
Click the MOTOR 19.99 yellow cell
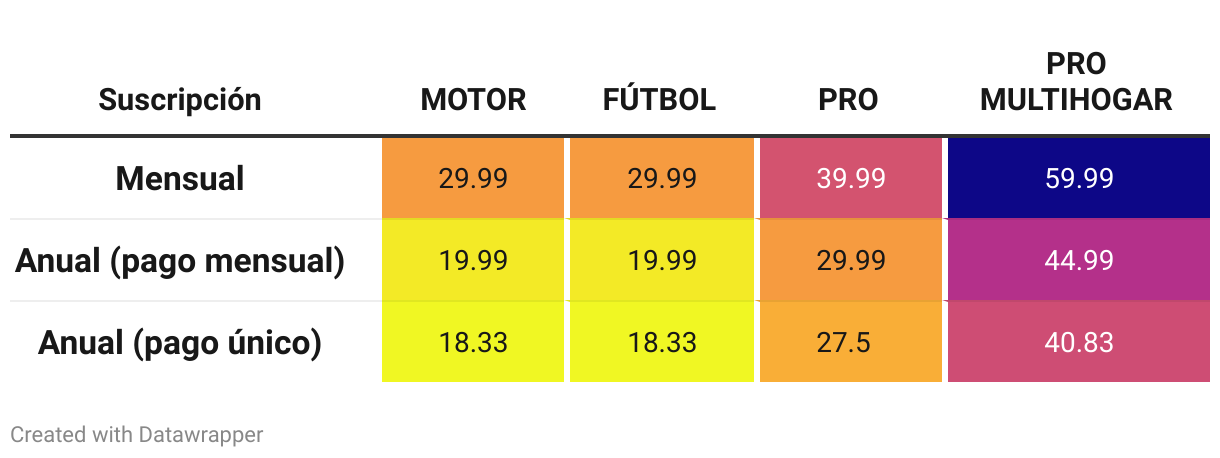pyautogui.click(x=473, y=260)
